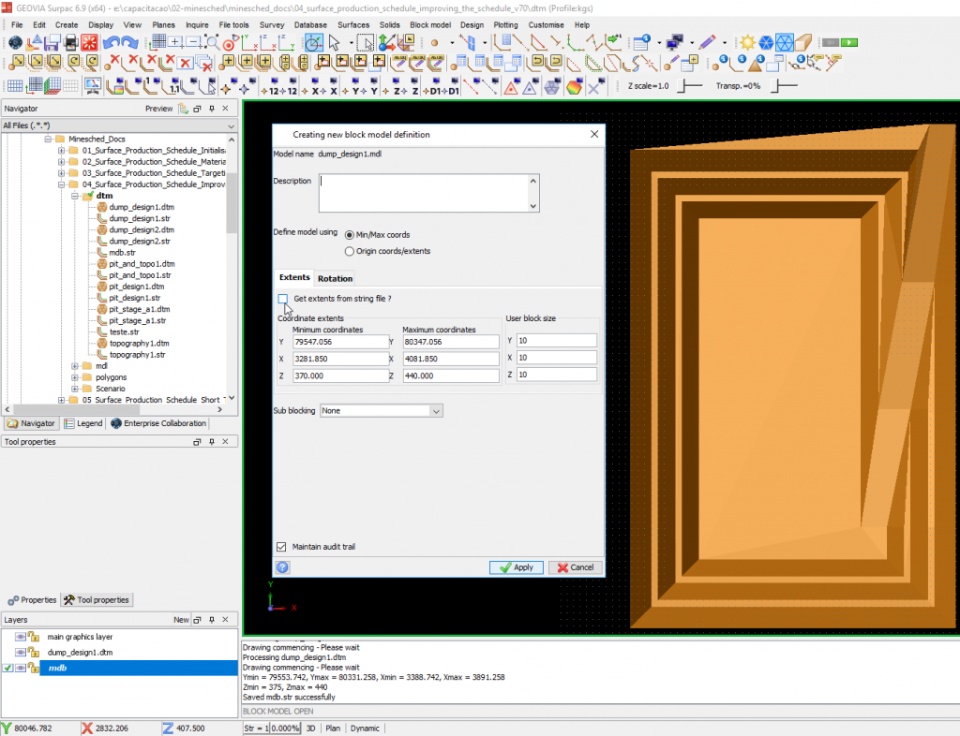Open the Block model menu
This screenshot has height=736, width=960.
(430, 24)
